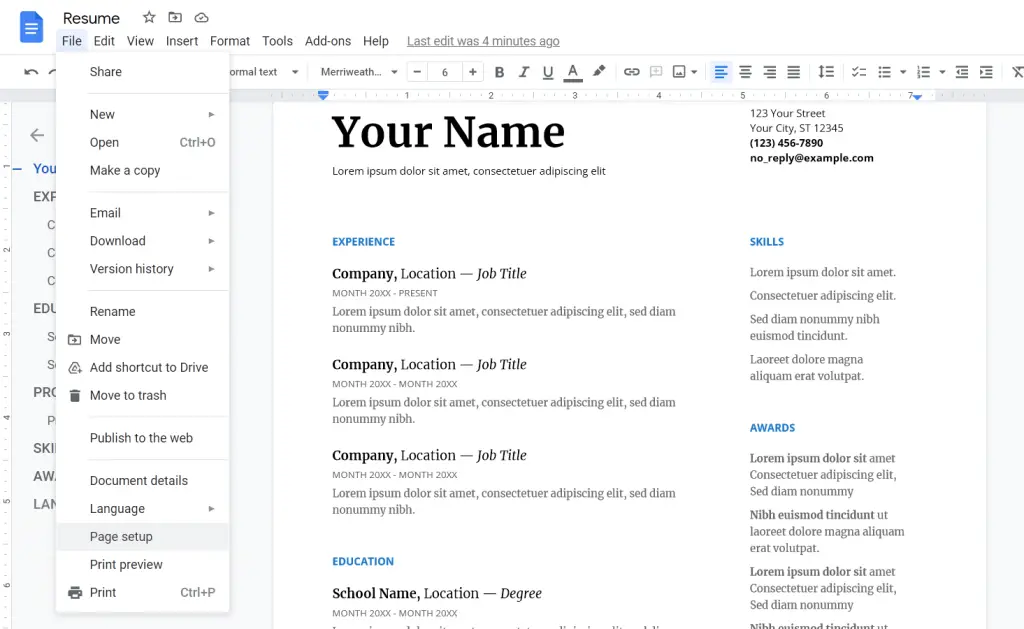Increase the paragraph indent

click(986, 72)
